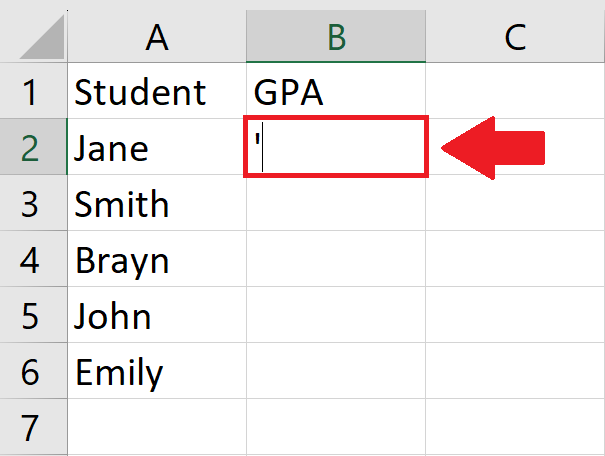Select row 5 header
This screenshot has width=605, height=456.
point(34,314)
